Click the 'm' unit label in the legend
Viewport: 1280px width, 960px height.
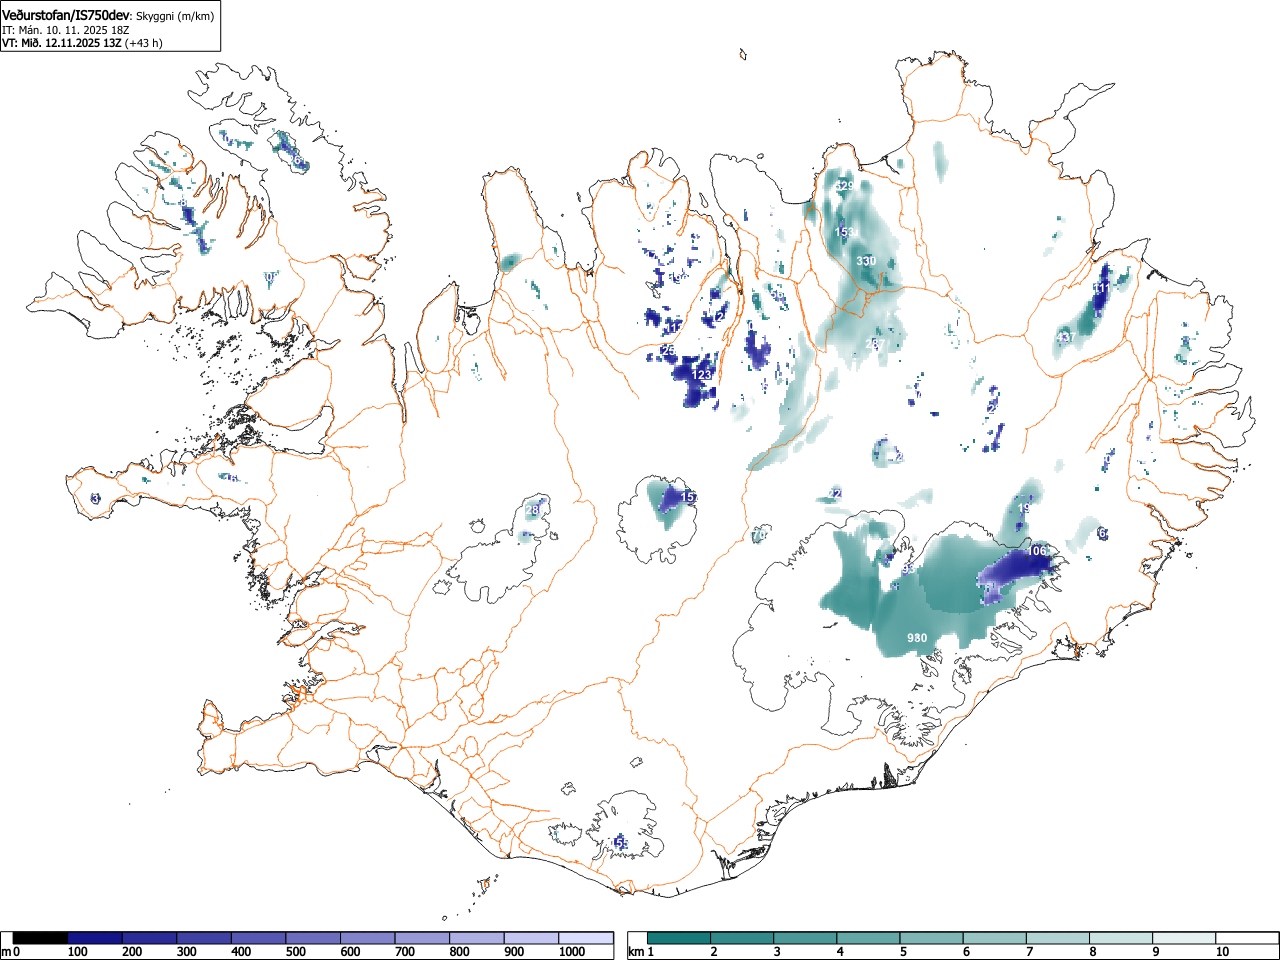(6, 952)
